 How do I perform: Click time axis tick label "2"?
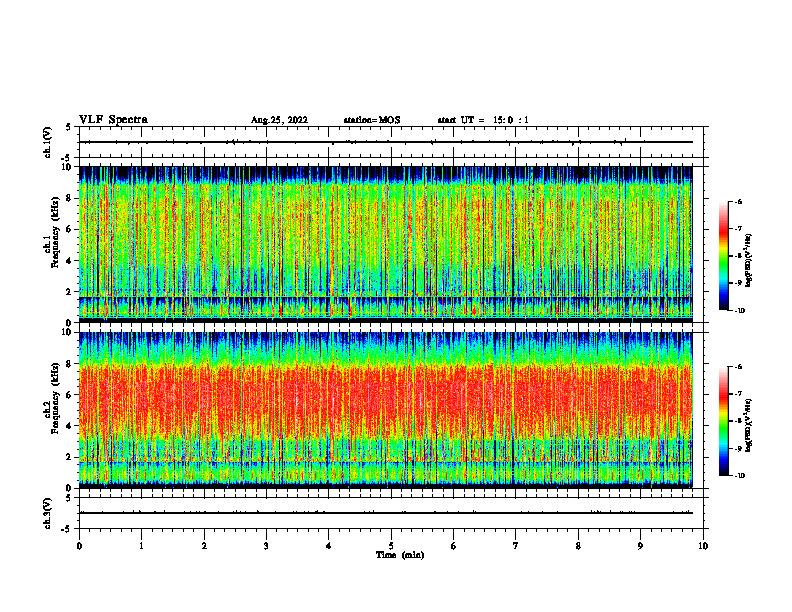click(x=204, y=546)
